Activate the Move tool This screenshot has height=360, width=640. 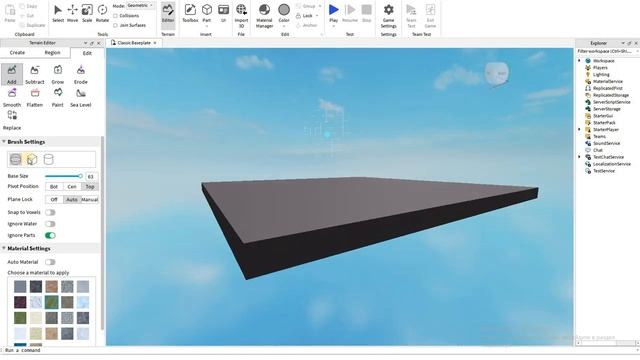72,13
